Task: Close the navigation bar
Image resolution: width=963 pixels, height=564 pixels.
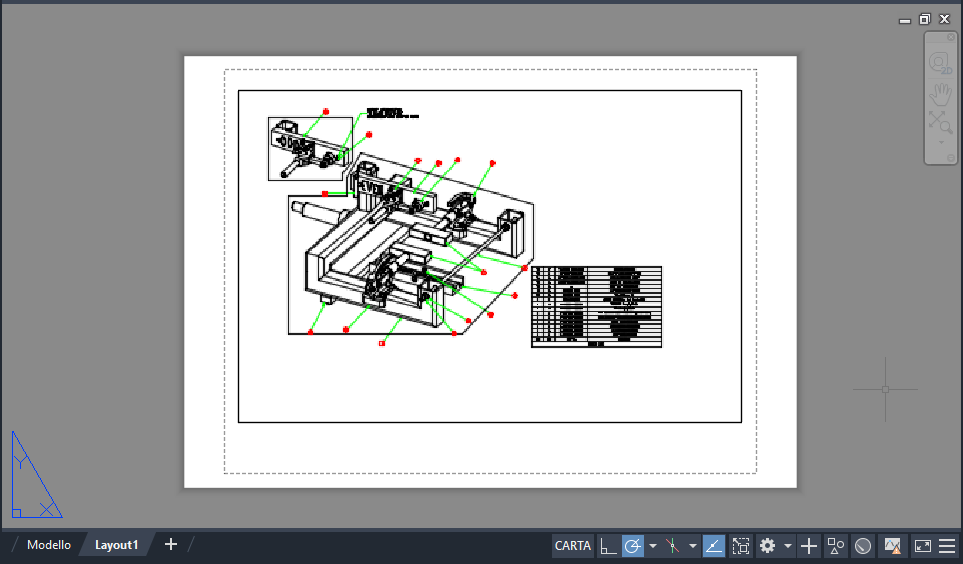Action: click(951, 37)
